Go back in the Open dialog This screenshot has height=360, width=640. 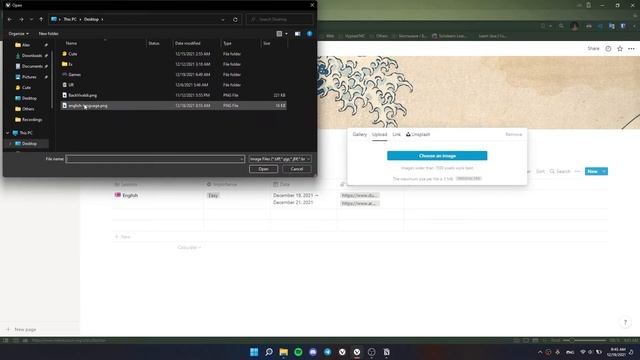tap(10, 19)
